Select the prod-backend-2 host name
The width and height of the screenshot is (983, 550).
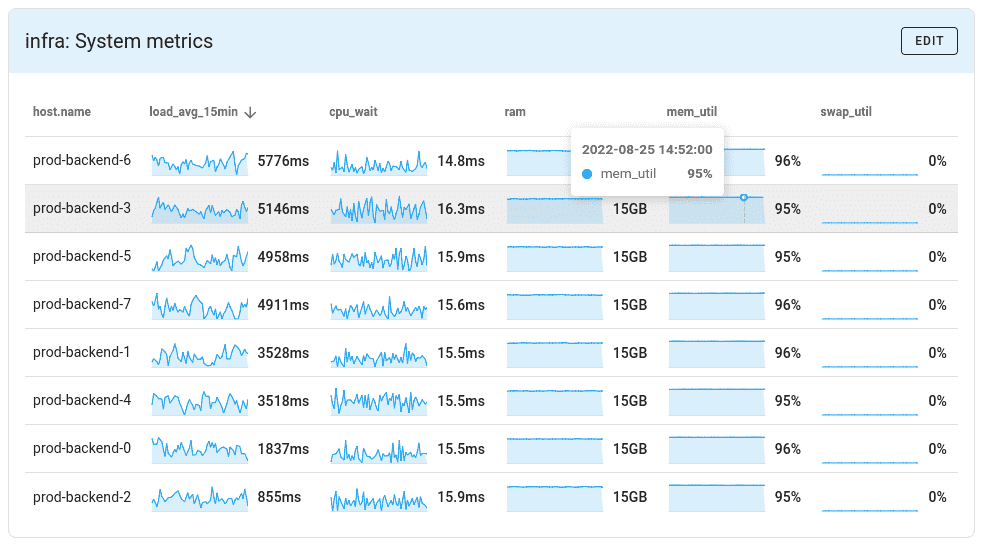82,497
